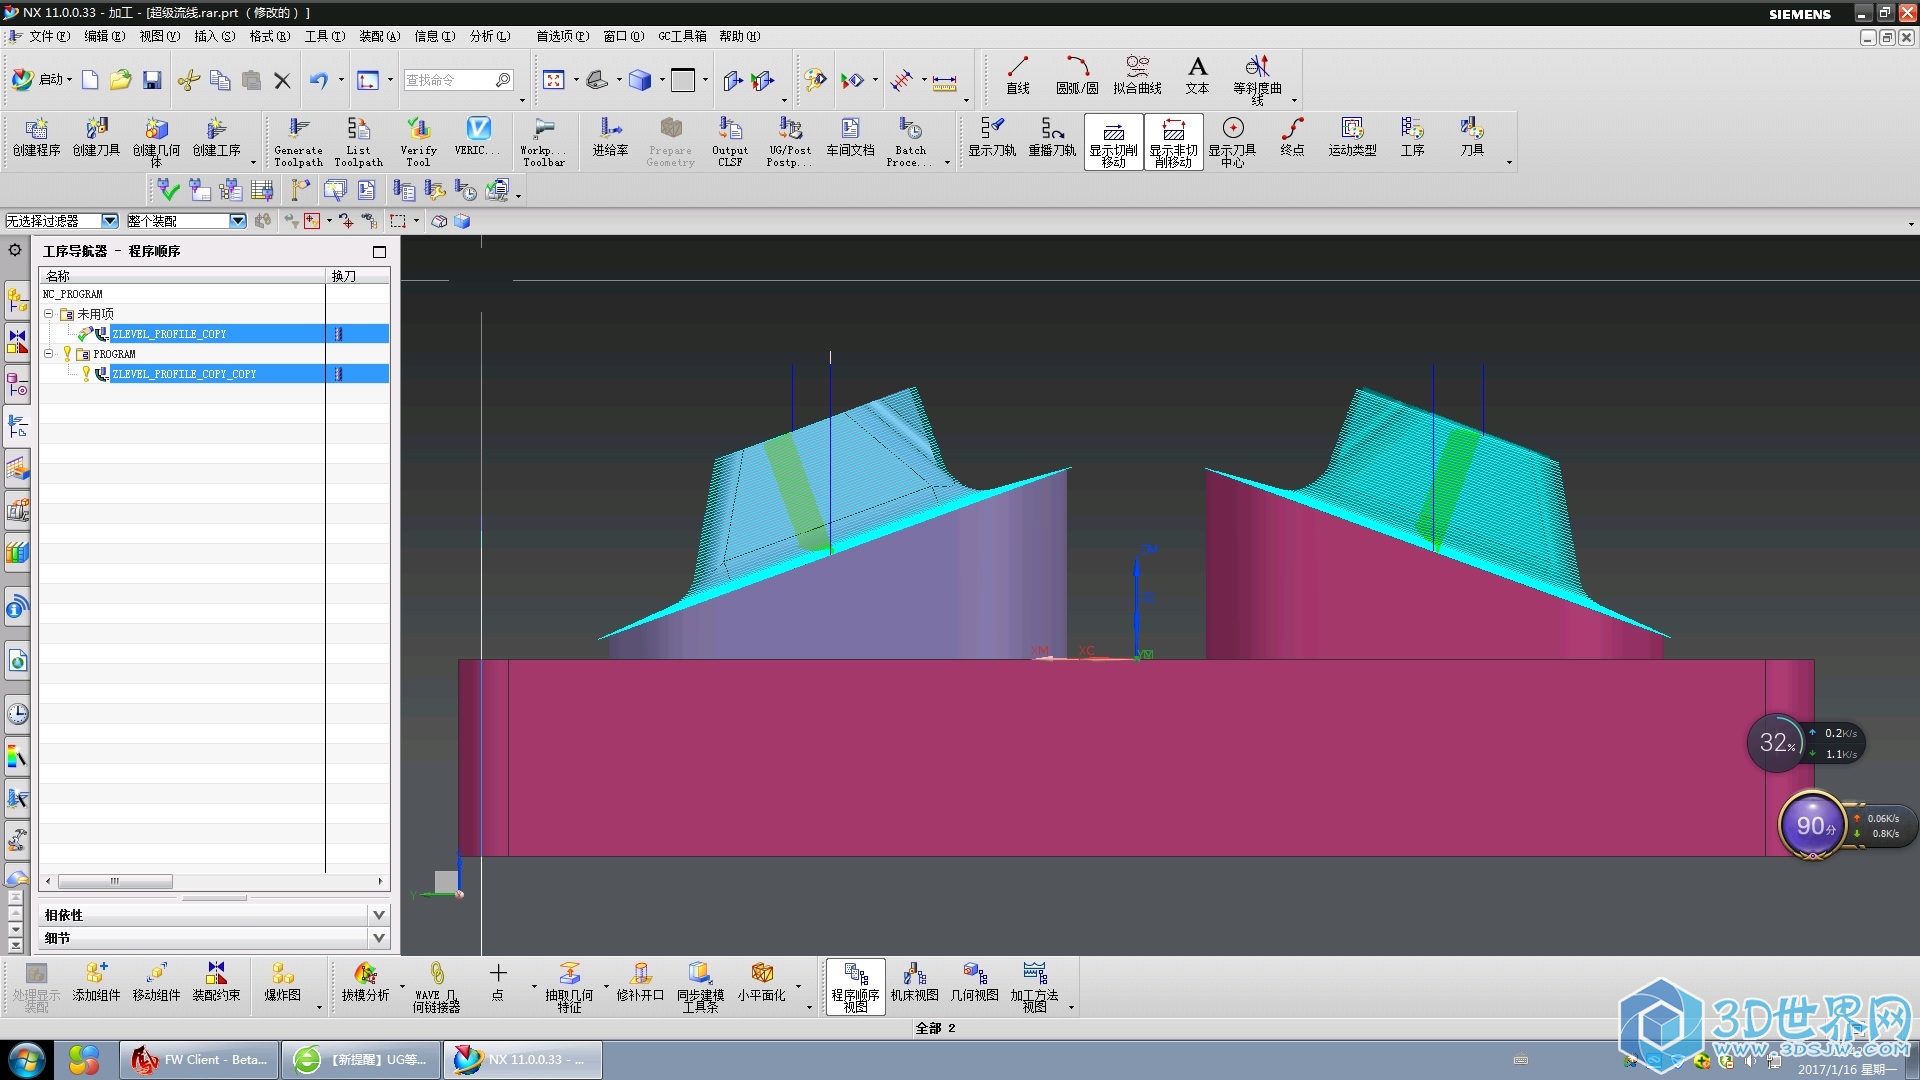The height and width of the screenshot is (1080, 1920).
Task: Click the 创建程序 (Create Program) icon
Action: 36,138
